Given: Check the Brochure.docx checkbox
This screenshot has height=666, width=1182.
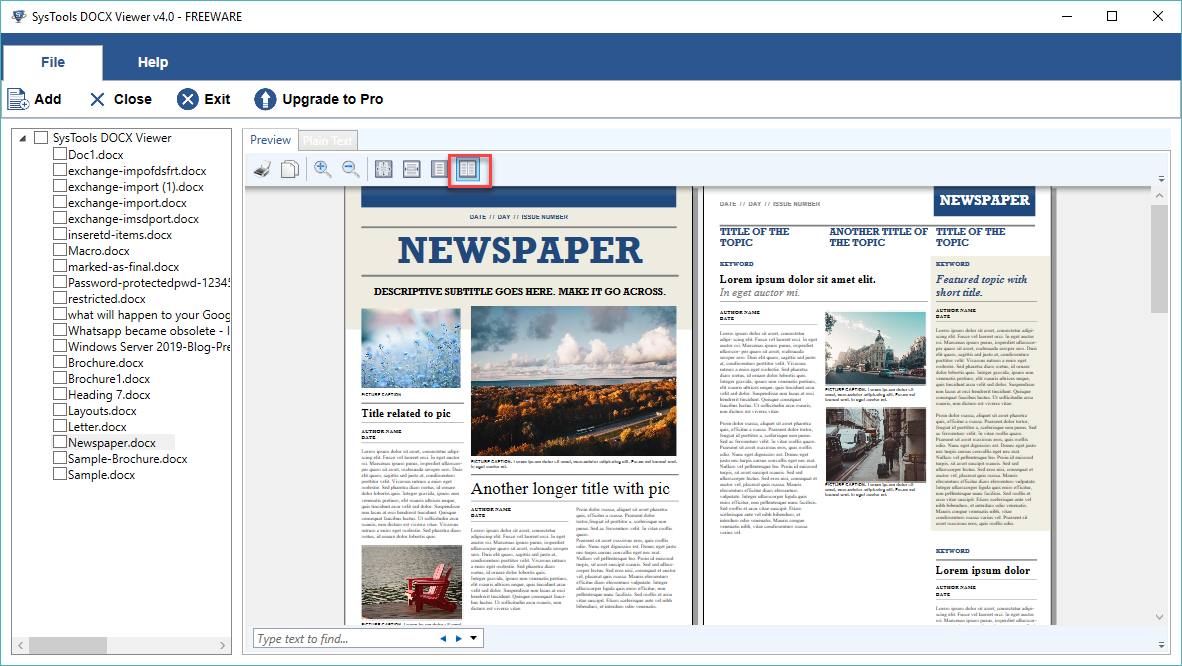Looking at the screenshot, I should click(60, 361).
